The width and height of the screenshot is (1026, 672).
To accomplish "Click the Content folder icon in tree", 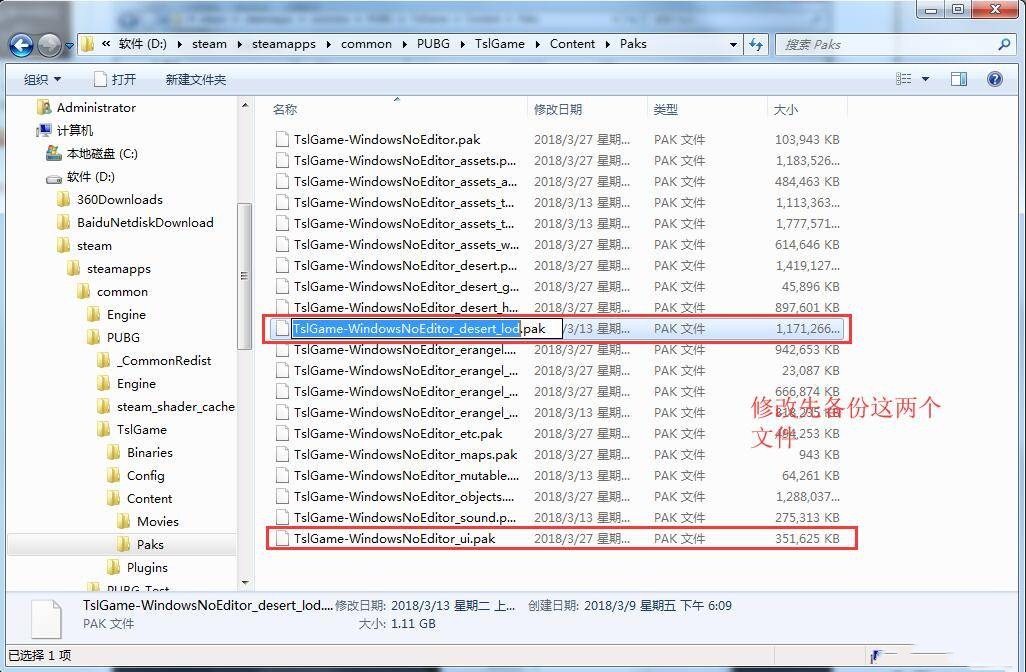I will [114, 498].
